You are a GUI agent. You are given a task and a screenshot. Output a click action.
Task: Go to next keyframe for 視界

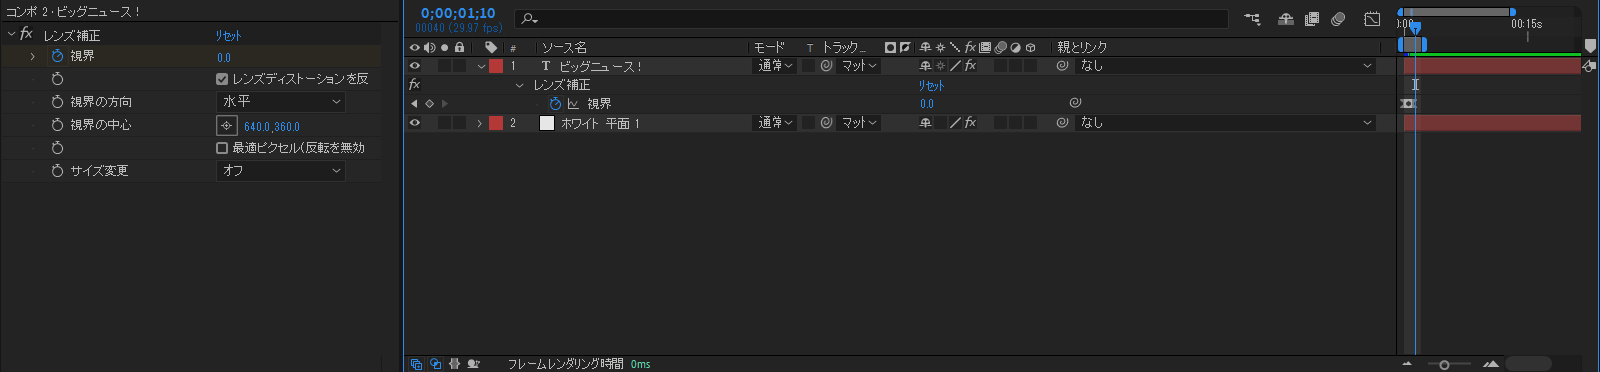[445, 104]
